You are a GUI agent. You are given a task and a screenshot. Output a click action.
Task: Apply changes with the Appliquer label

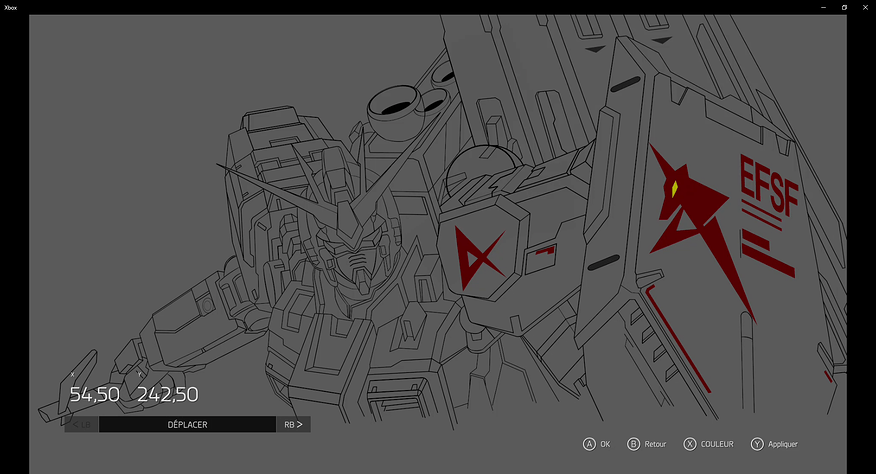pos(783,444)
